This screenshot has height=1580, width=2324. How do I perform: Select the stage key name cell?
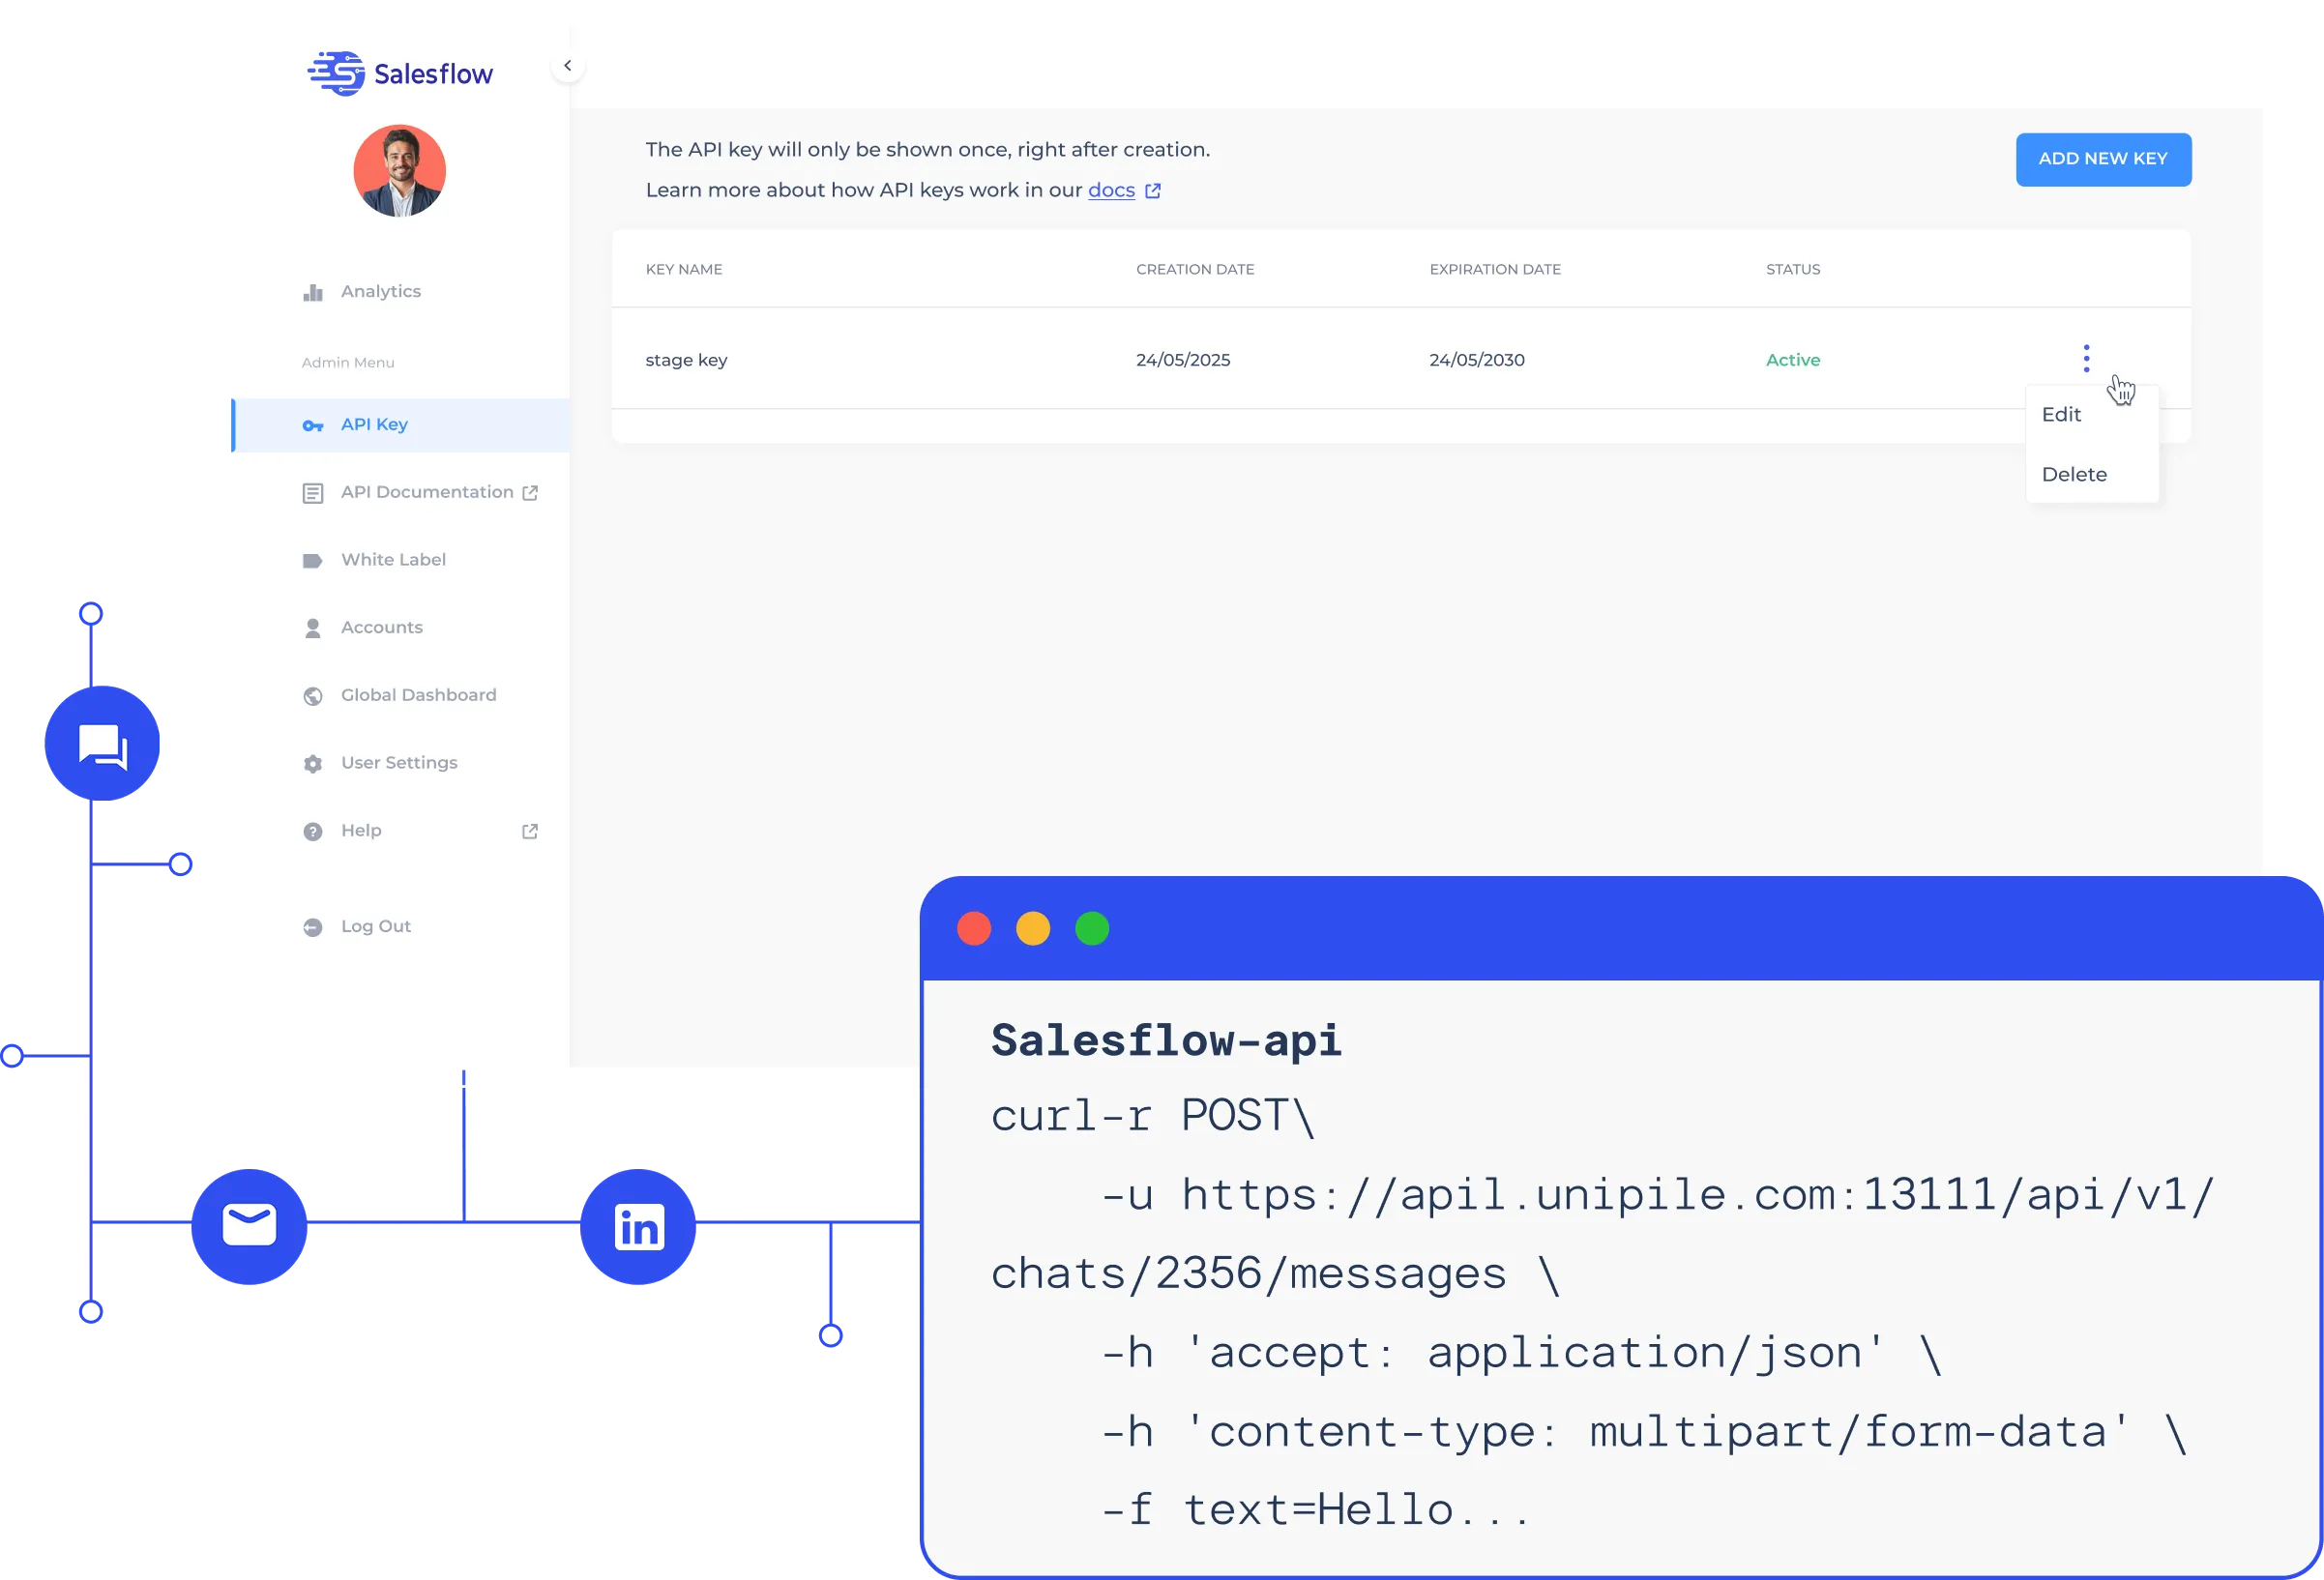pyautogui.click(x=686, y=360)
